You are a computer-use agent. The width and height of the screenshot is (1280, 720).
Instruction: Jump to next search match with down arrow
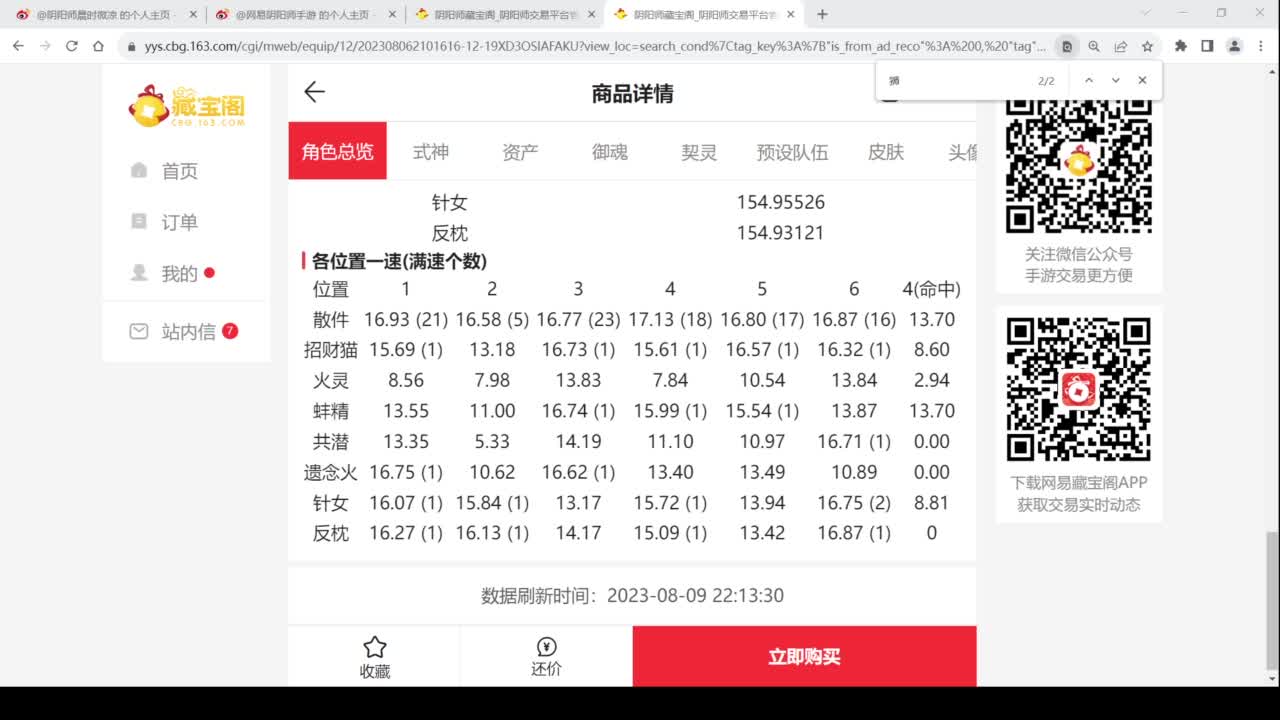coord(1115,79)
